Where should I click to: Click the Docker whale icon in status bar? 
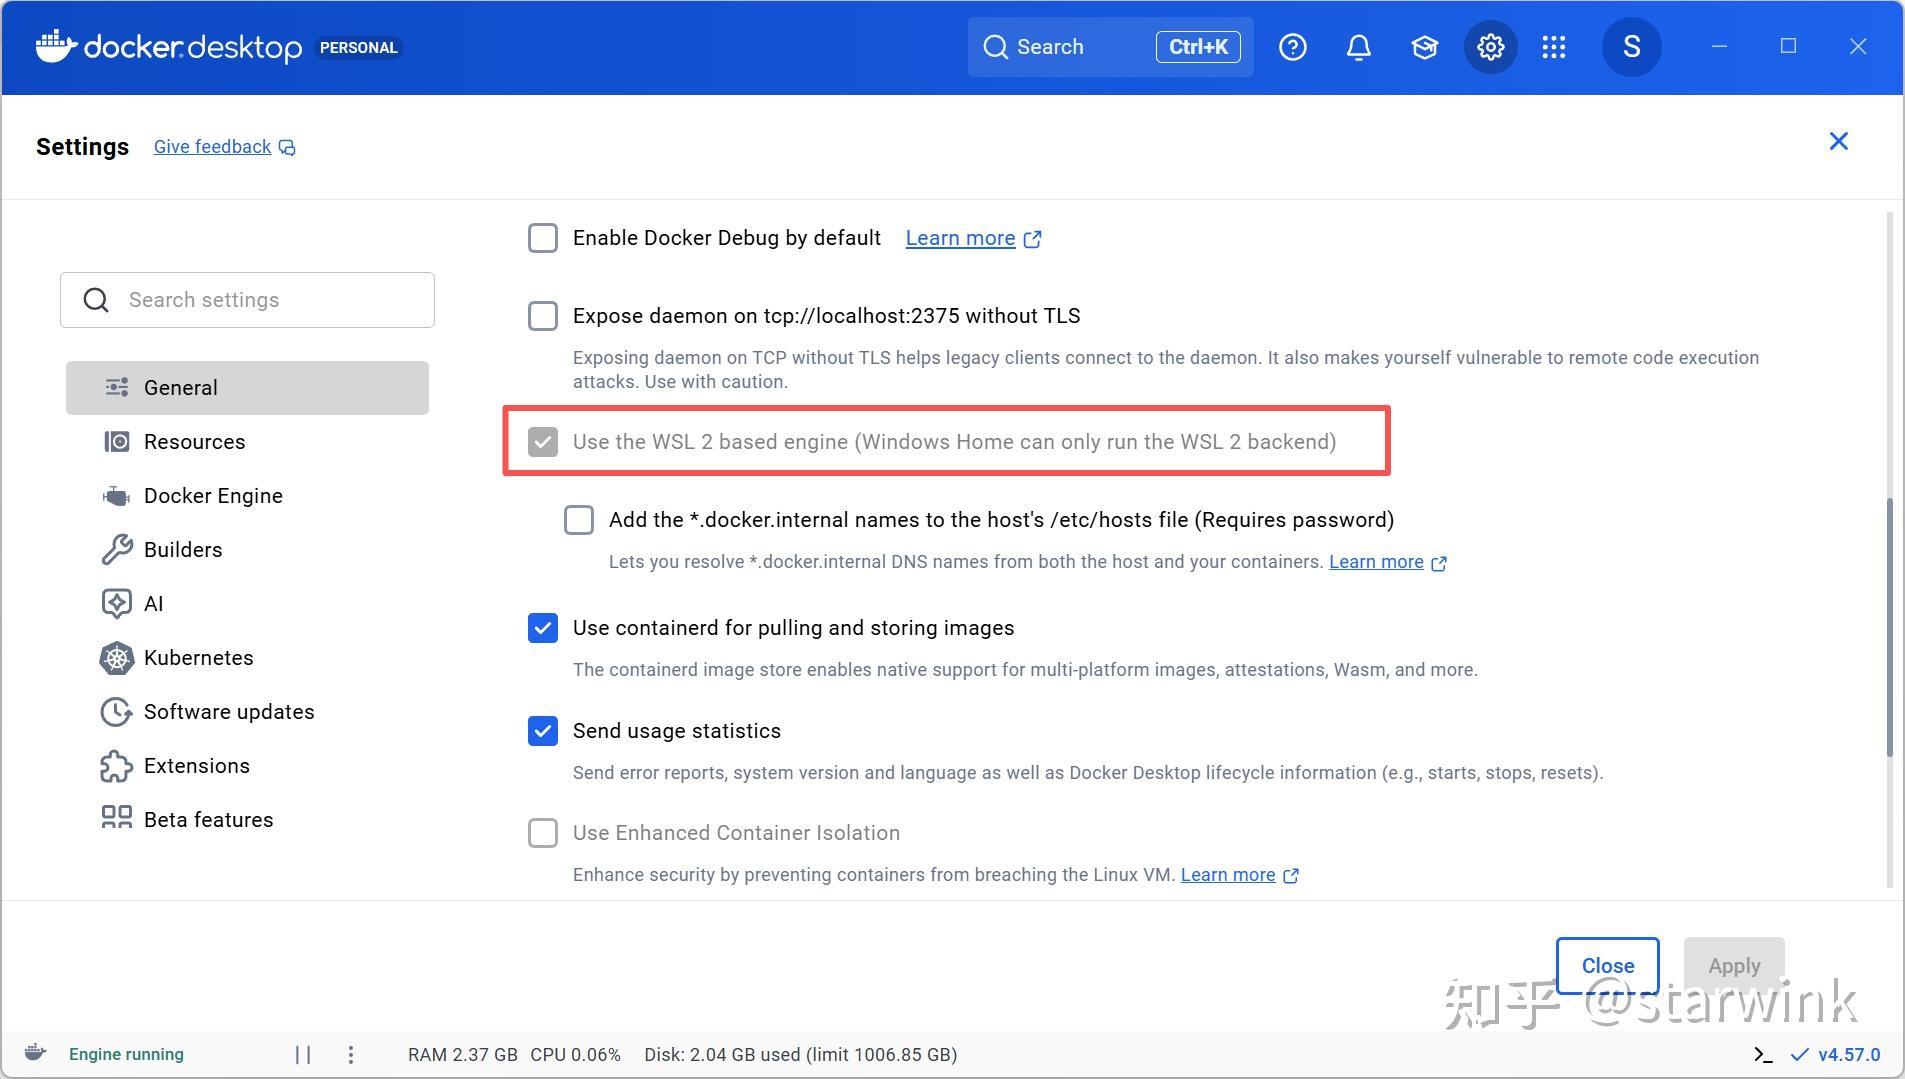pyautogui.click(x=33, y=1052)
